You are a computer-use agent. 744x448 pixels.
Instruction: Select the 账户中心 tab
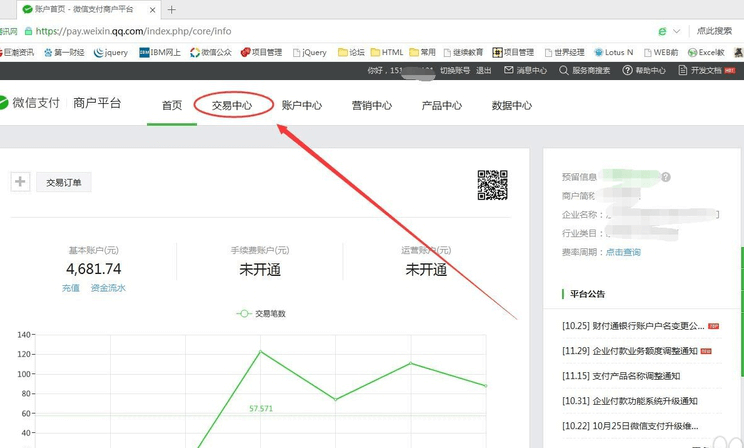(302, 105)
